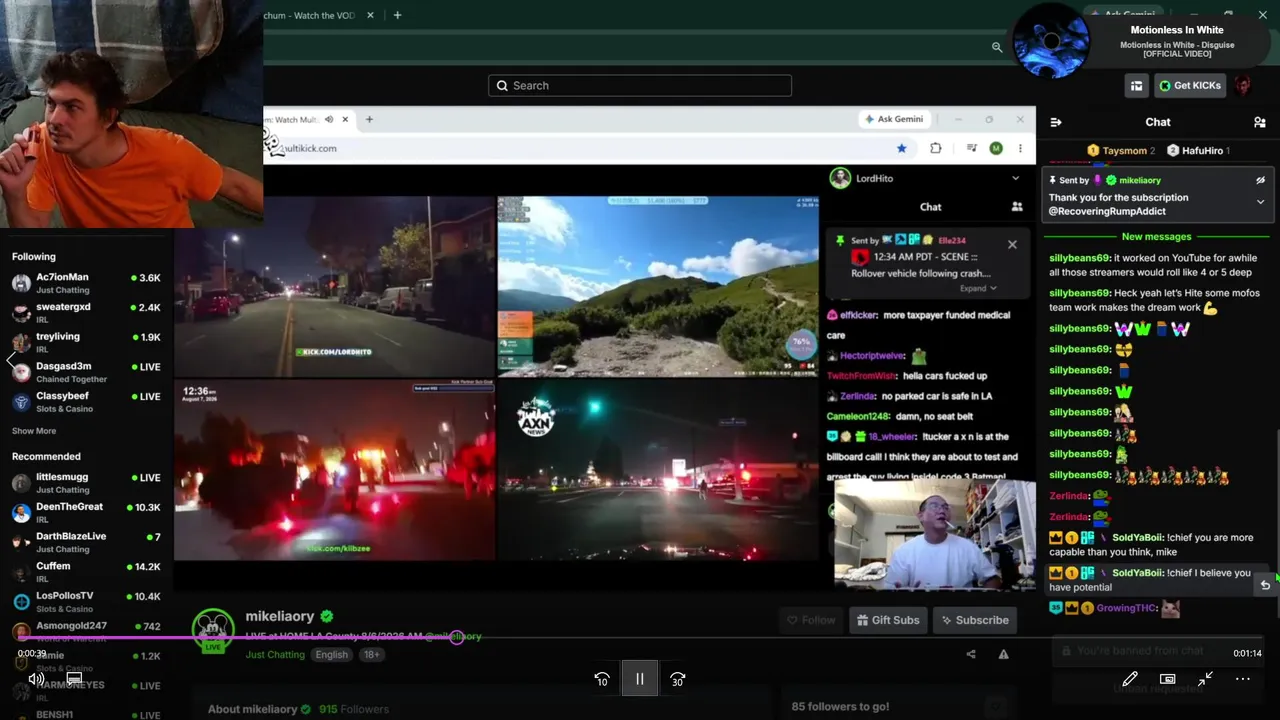Open the green M profile in inner browser
Image resolution: width=1280 pixels, height=720 pixels.
996,148
